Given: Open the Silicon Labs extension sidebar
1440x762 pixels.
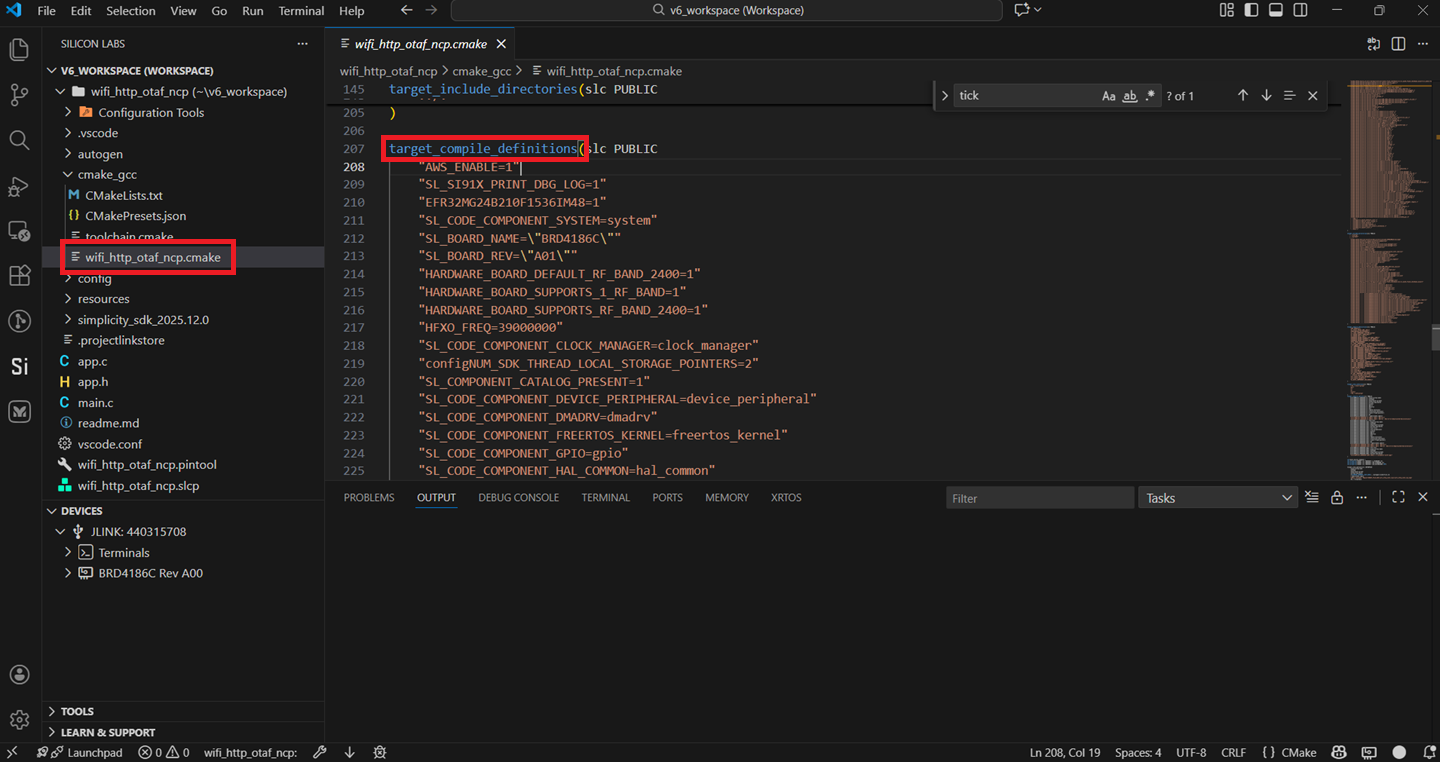Looking at the screenshot, I should click(18, 366).
